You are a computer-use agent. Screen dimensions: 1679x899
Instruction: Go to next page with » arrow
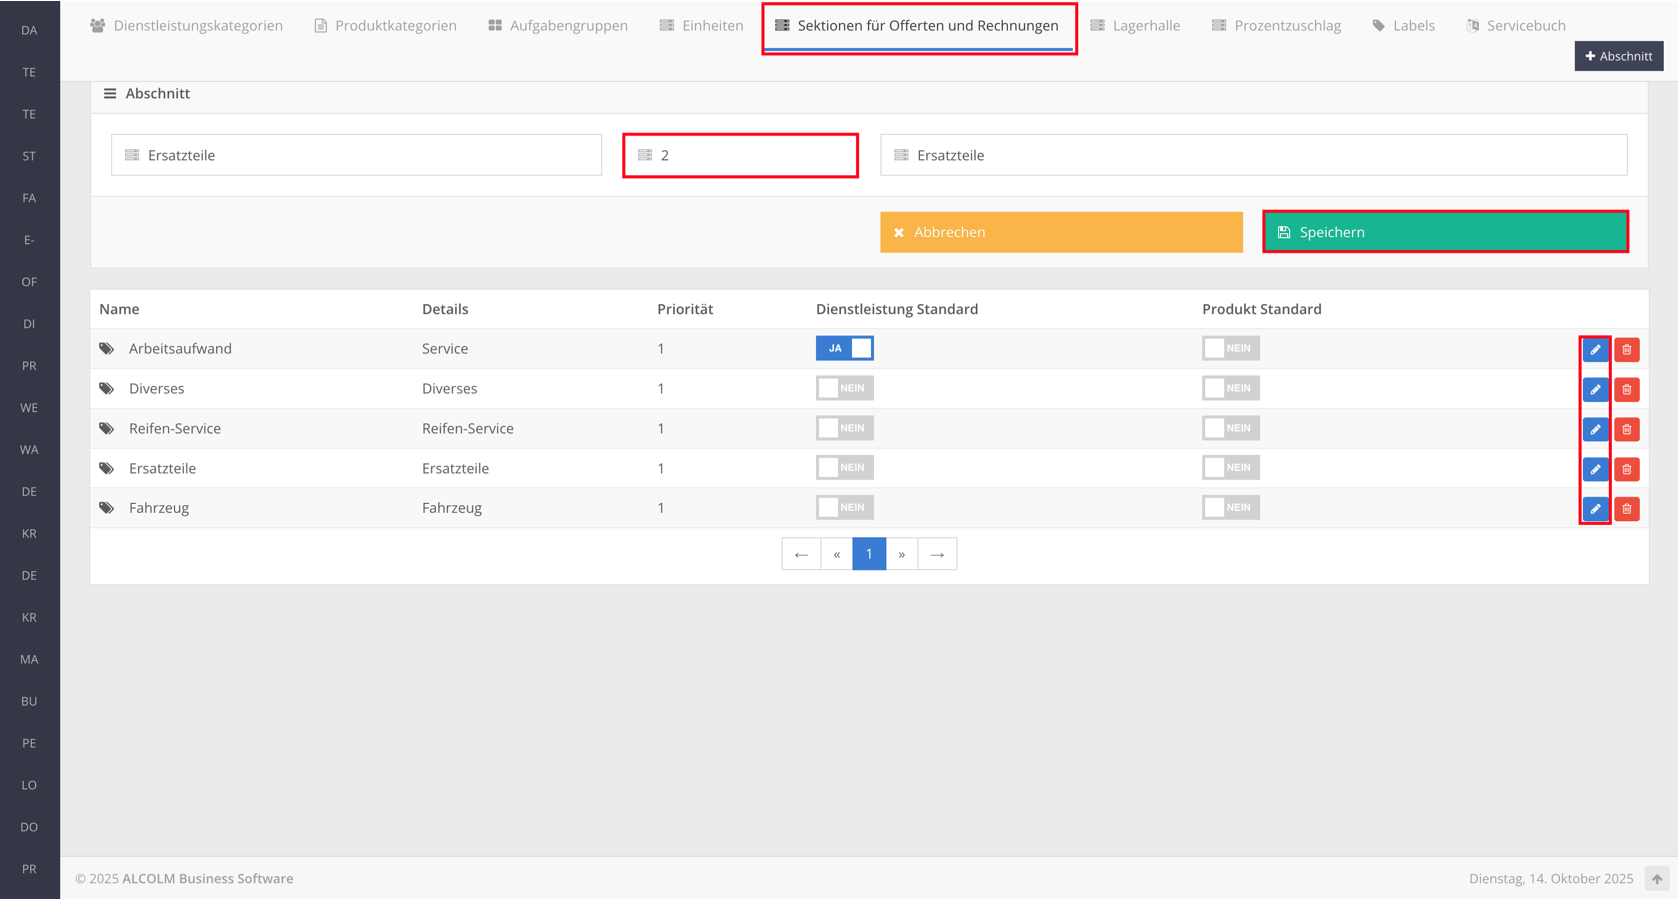click(x=902, y=554)
